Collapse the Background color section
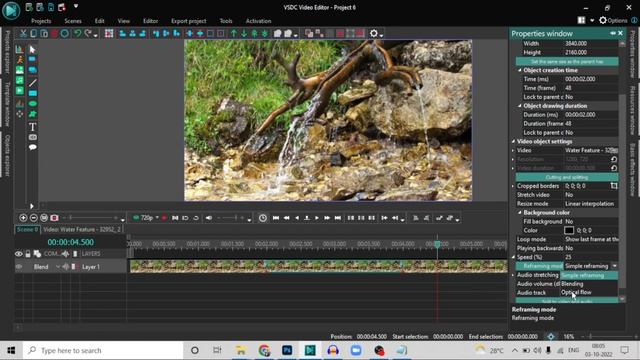Viewport: 640px width, 360px height. [520, 213]
